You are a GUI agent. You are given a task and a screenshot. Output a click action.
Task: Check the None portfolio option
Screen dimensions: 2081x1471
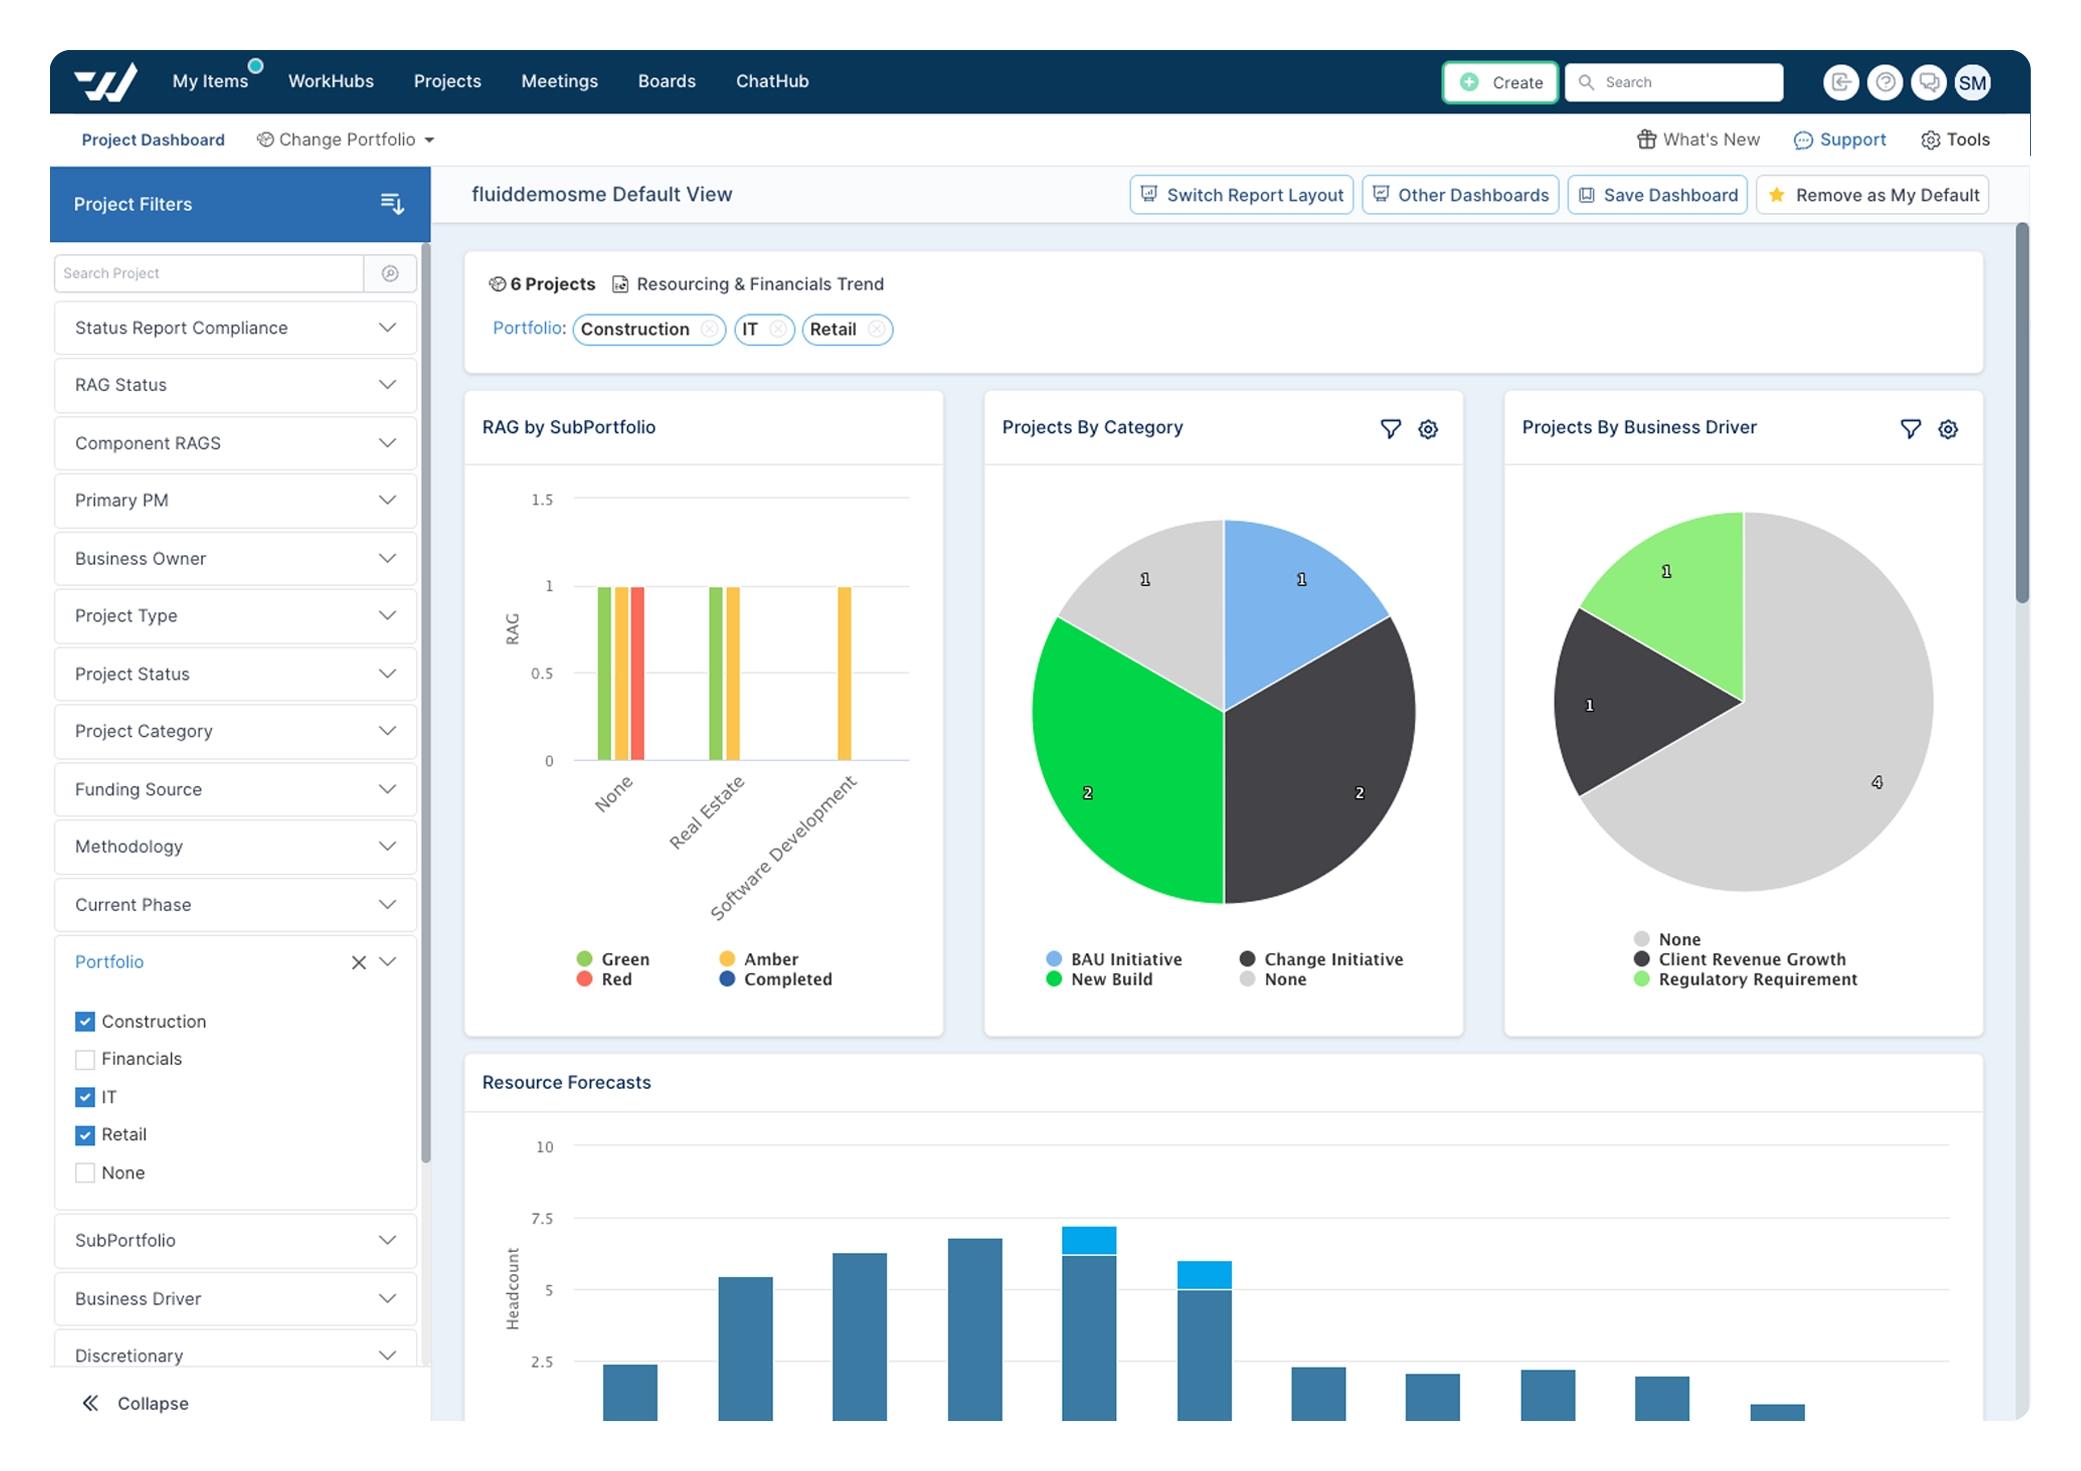[85, 1172]
